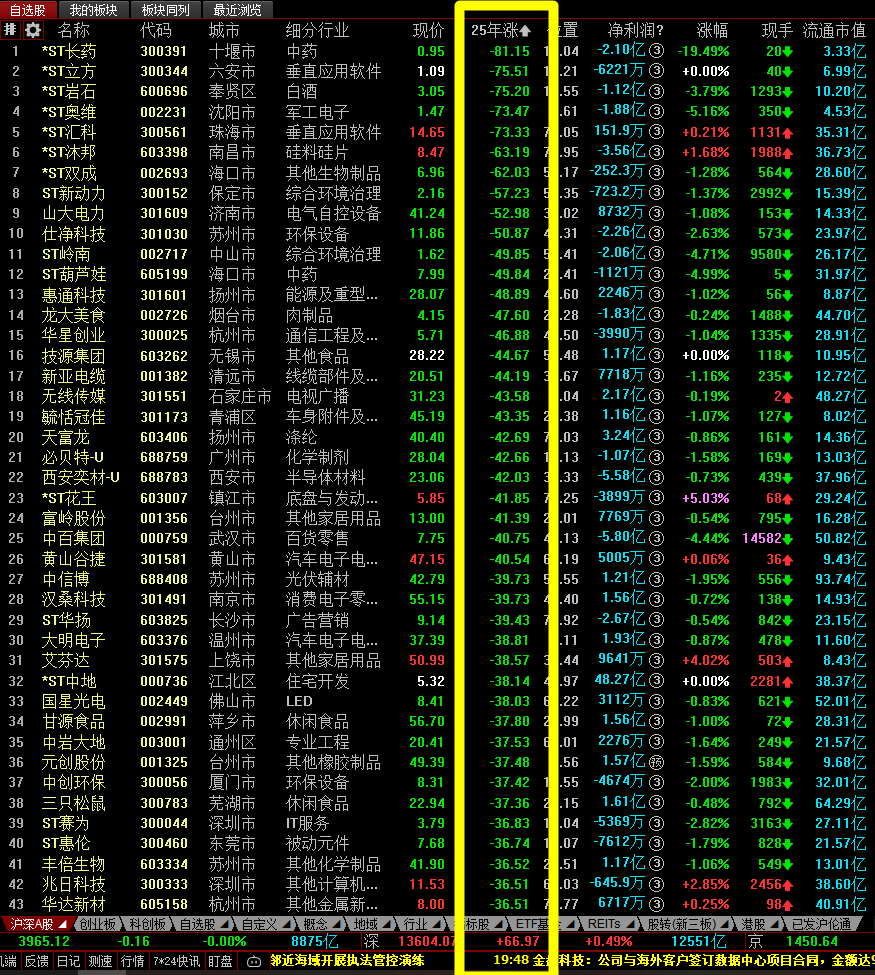Screen dimensions: 875x975
Task: Expand the 港股 dropdown arrow
Action: click(774, 925)
